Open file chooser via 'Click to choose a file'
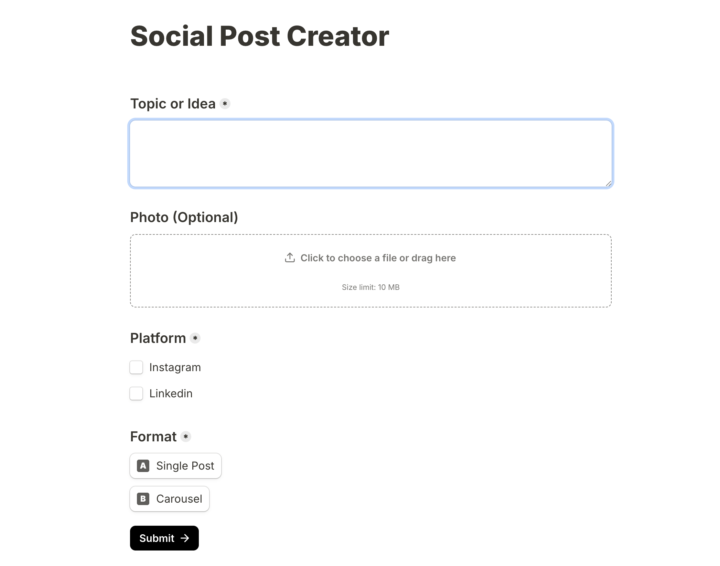The height and width of the screenshot is (566, 720). coord(378,258)
